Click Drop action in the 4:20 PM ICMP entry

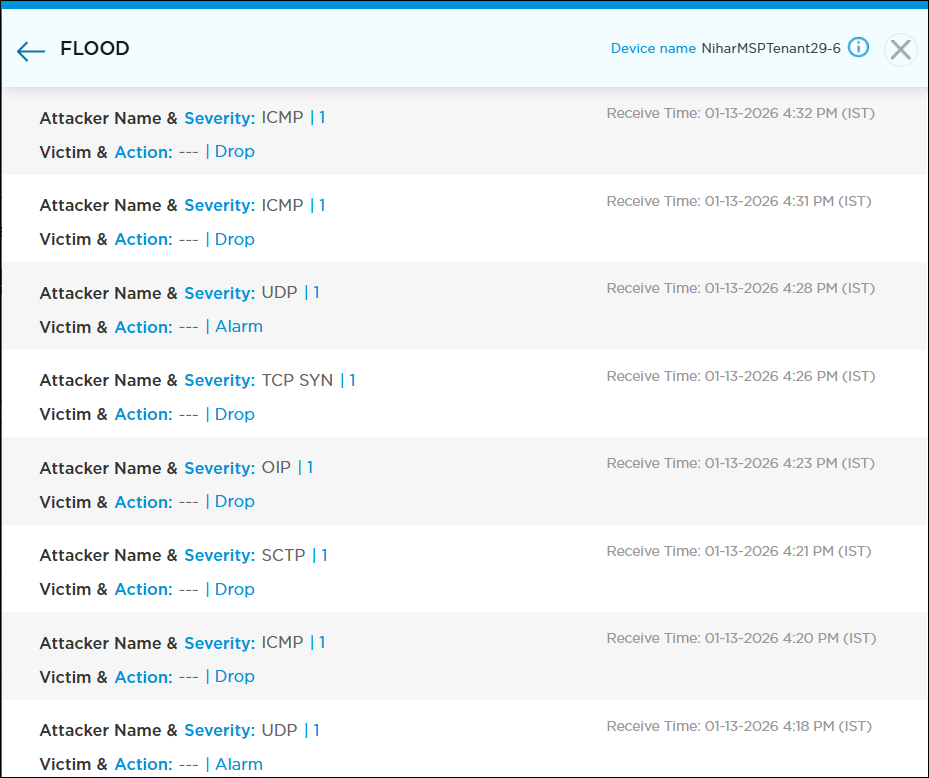click(235, 677)
